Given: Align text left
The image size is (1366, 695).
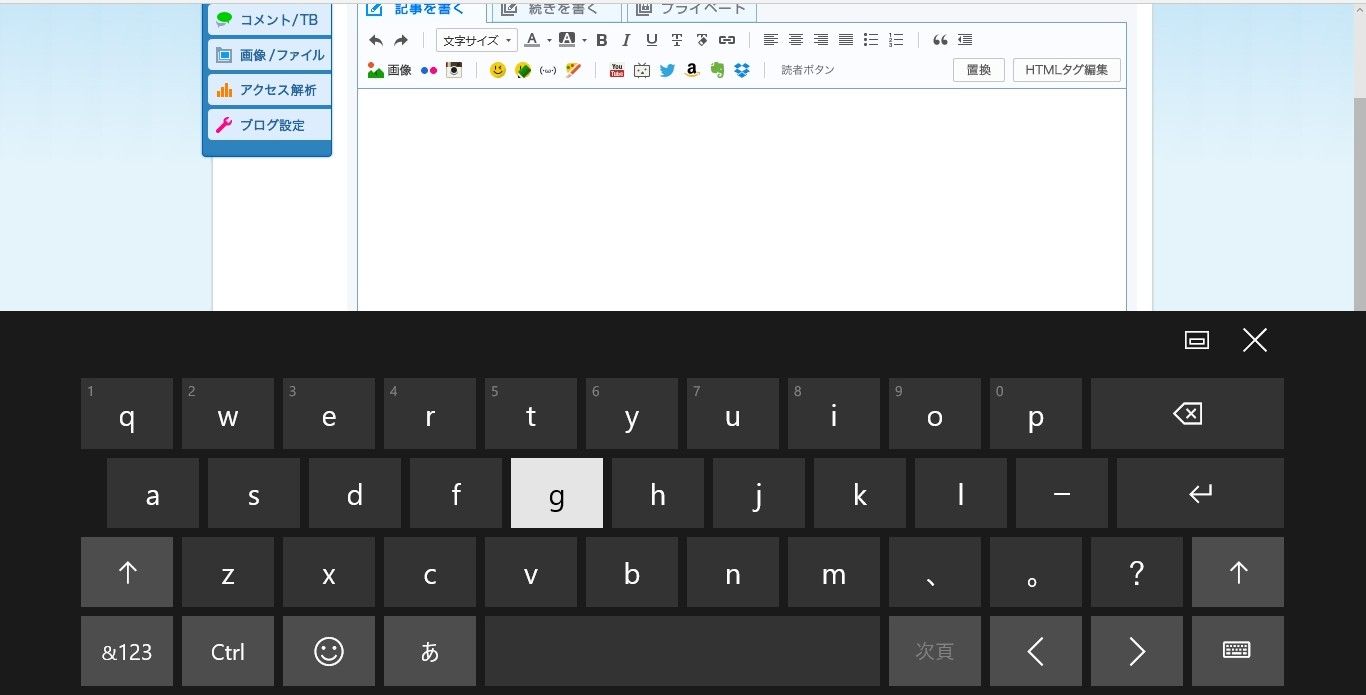Looking at the screenshot, I should pos(771,40).
